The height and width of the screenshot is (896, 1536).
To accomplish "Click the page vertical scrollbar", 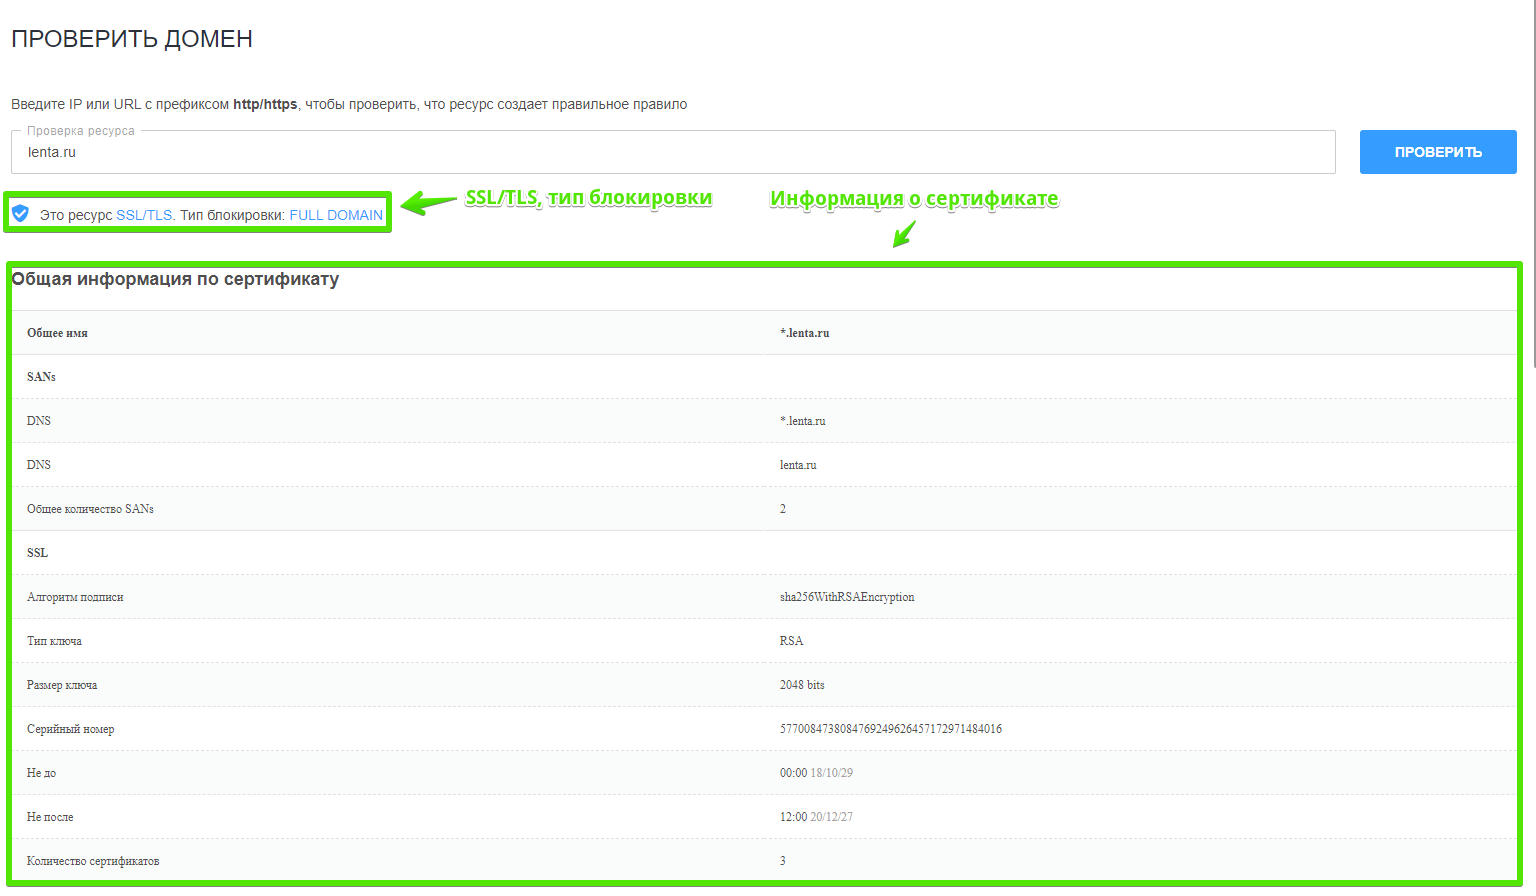I will 1532,200.
